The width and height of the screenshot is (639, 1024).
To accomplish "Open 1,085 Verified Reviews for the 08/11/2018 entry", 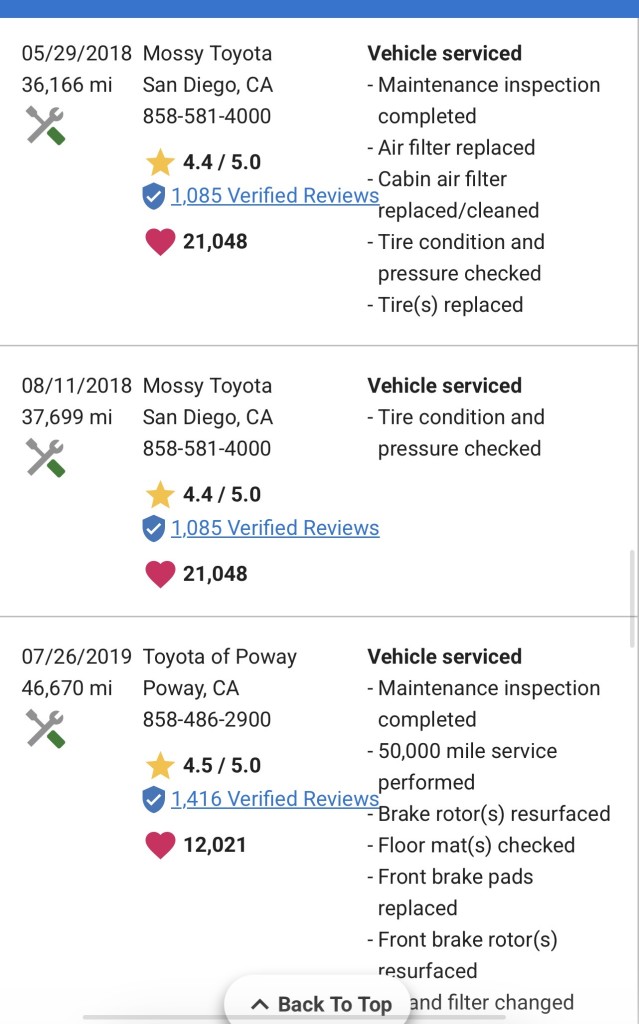I will tap(275, 528).
